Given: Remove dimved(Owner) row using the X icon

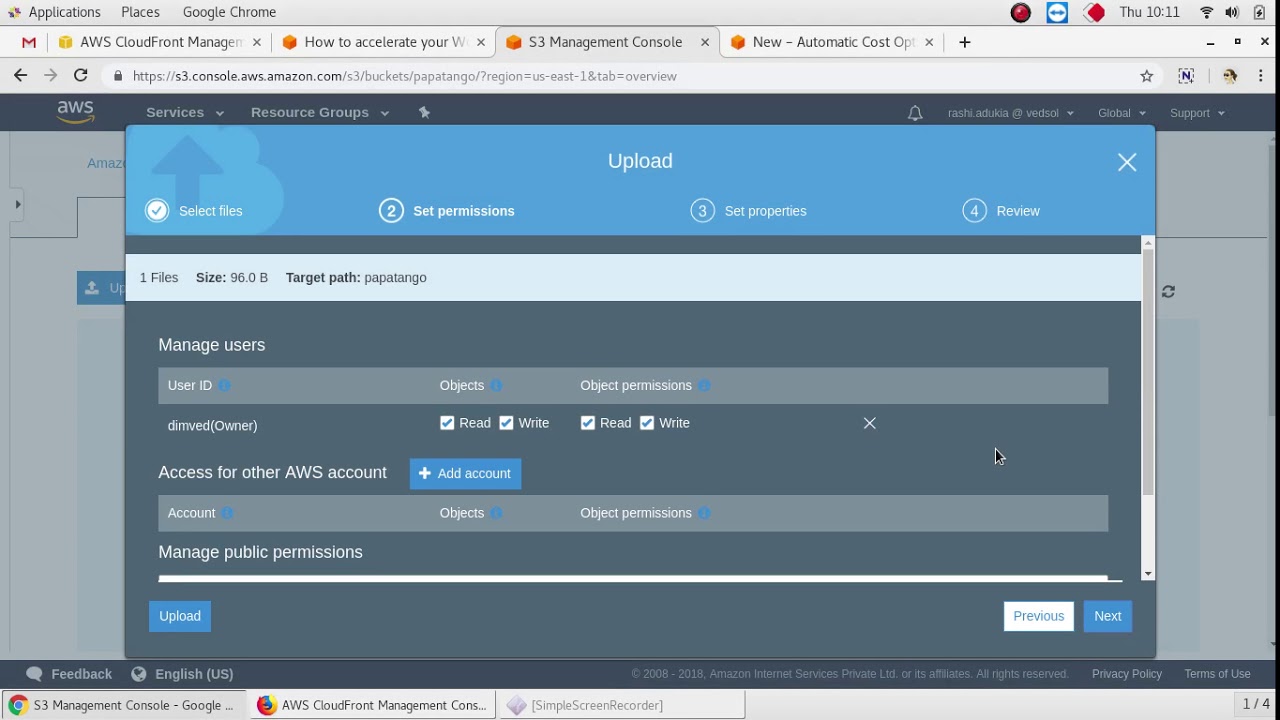Looking at the screenshot, I should (870, 423).
